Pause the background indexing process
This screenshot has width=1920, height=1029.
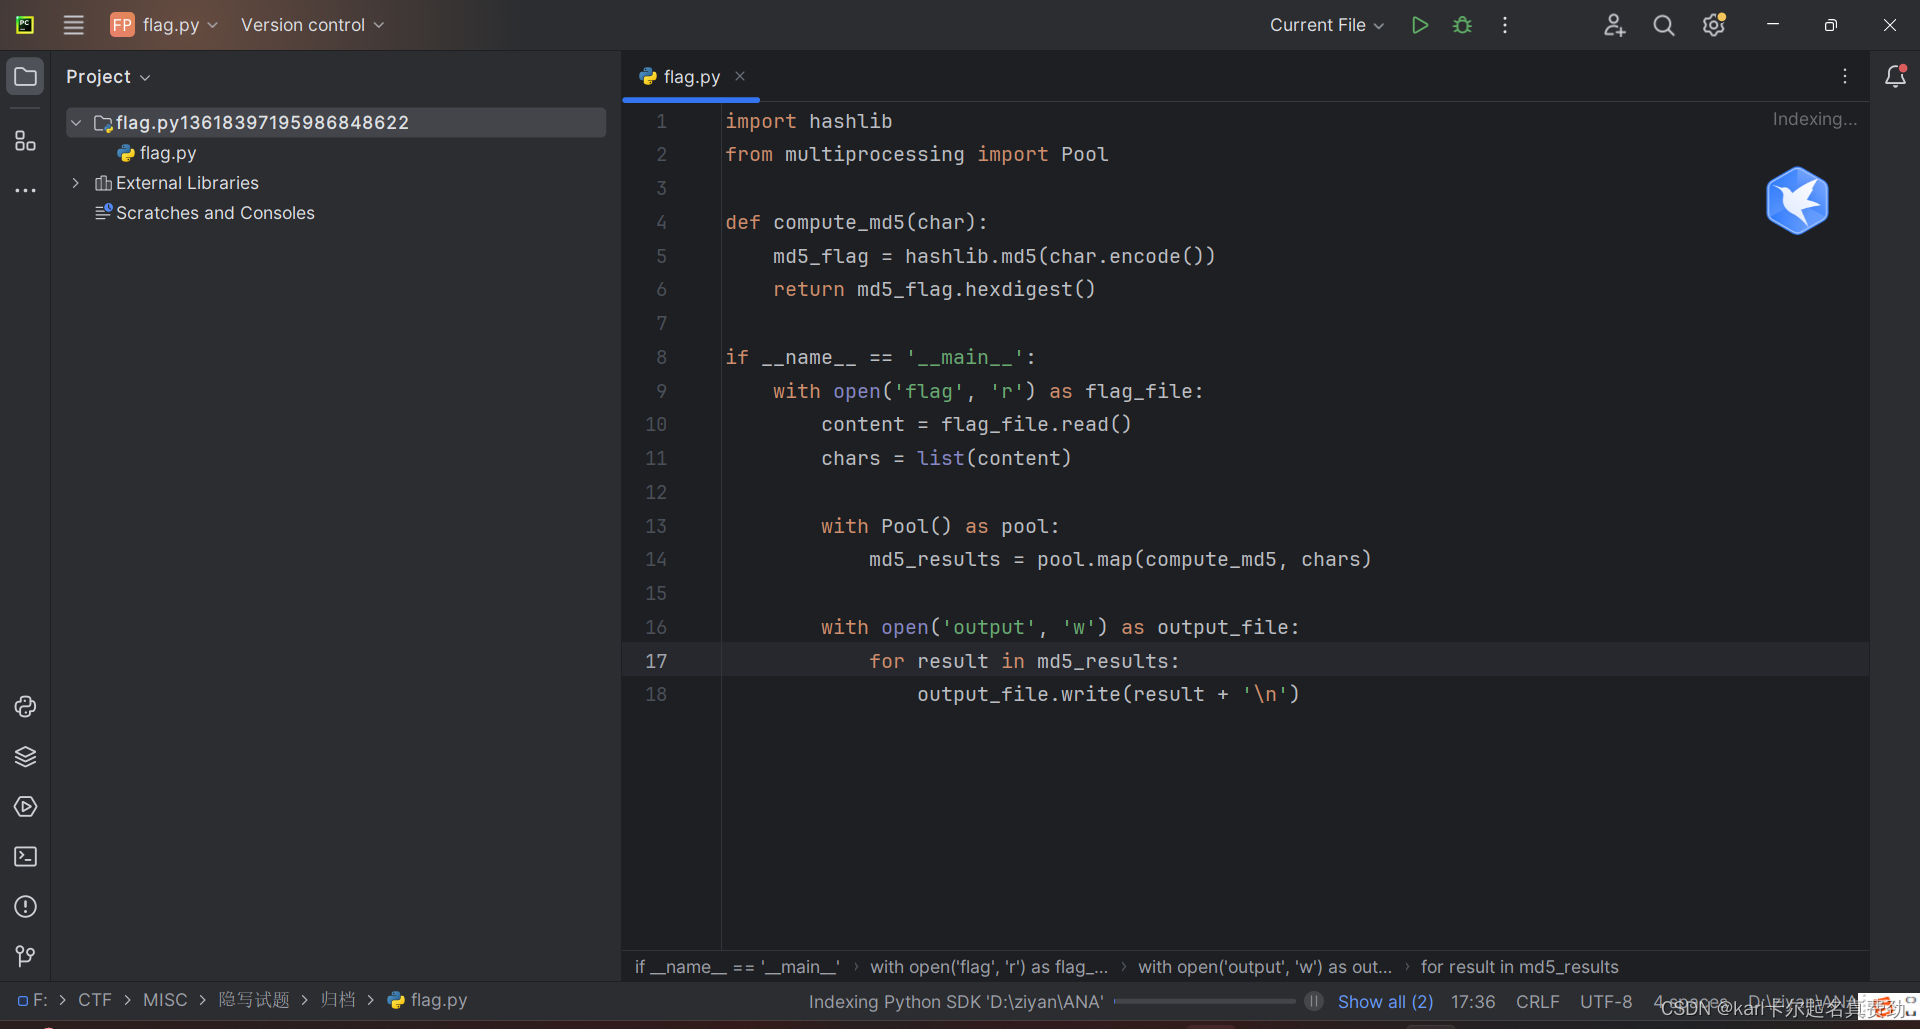coord(1313,1001)
